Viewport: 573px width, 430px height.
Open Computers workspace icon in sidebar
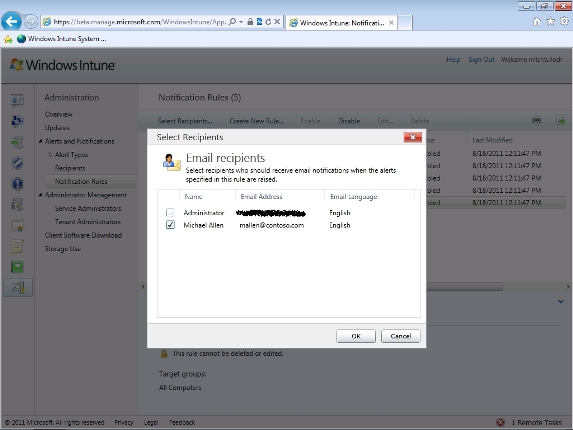pyautogui.click(x=17, y=121)
